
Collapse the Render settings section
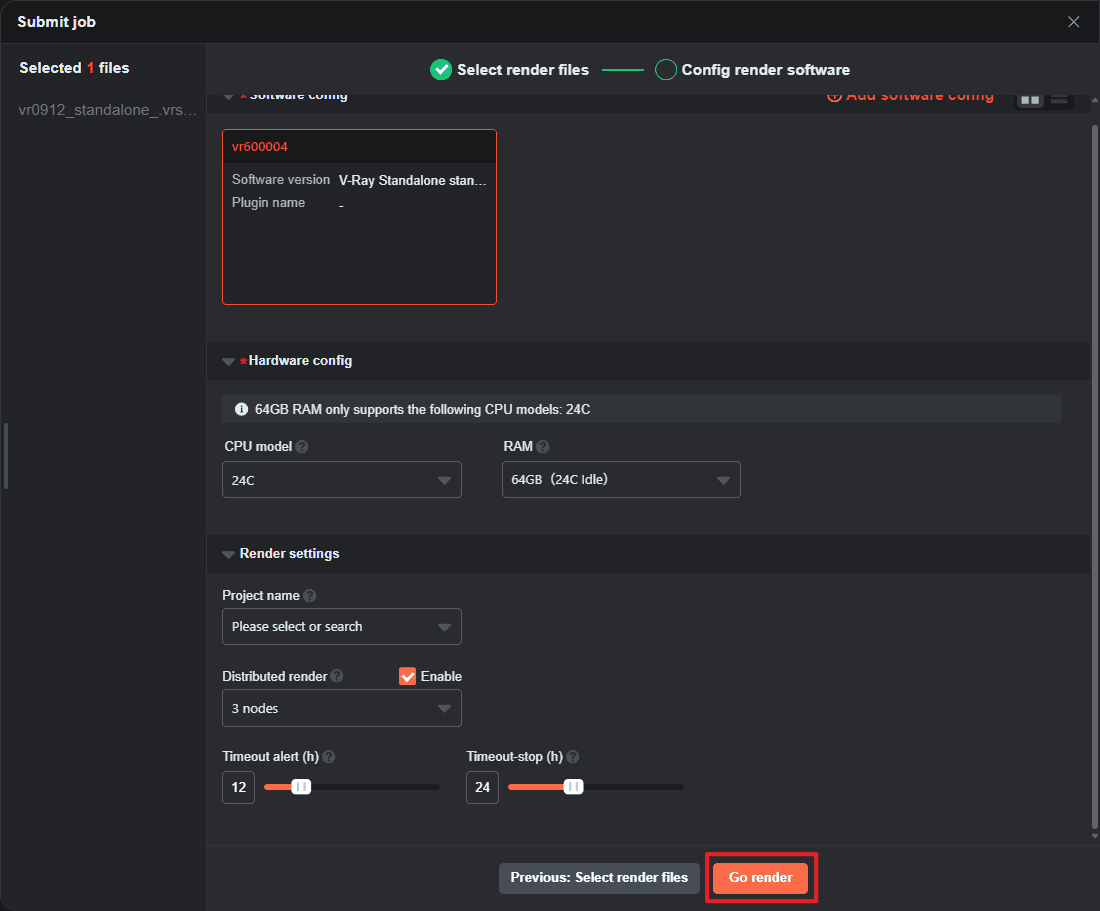(x=229, y=554)
